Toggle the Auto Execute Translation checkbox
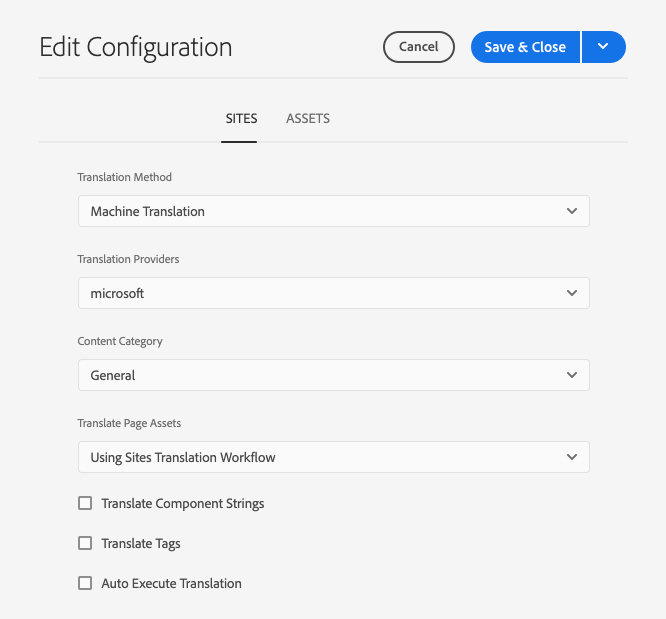Screen dimensions: 666x619 [85, 583]
